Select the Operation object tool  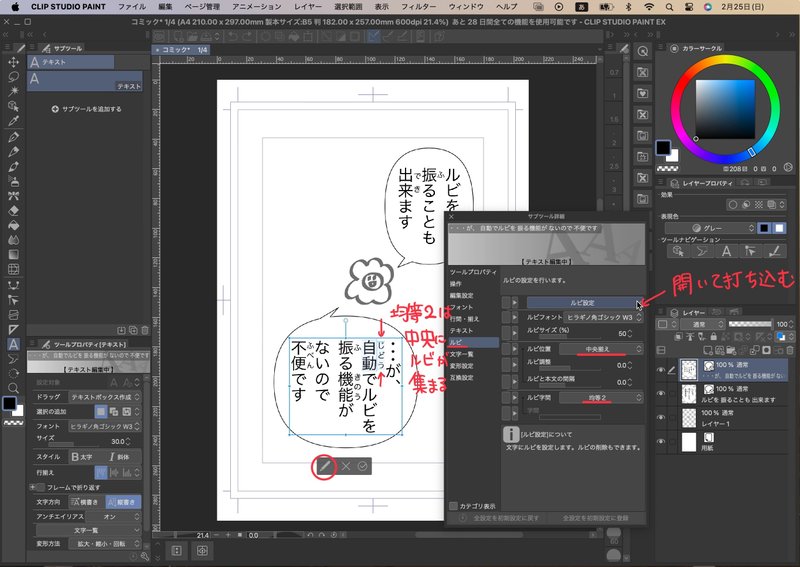point(13,106)
